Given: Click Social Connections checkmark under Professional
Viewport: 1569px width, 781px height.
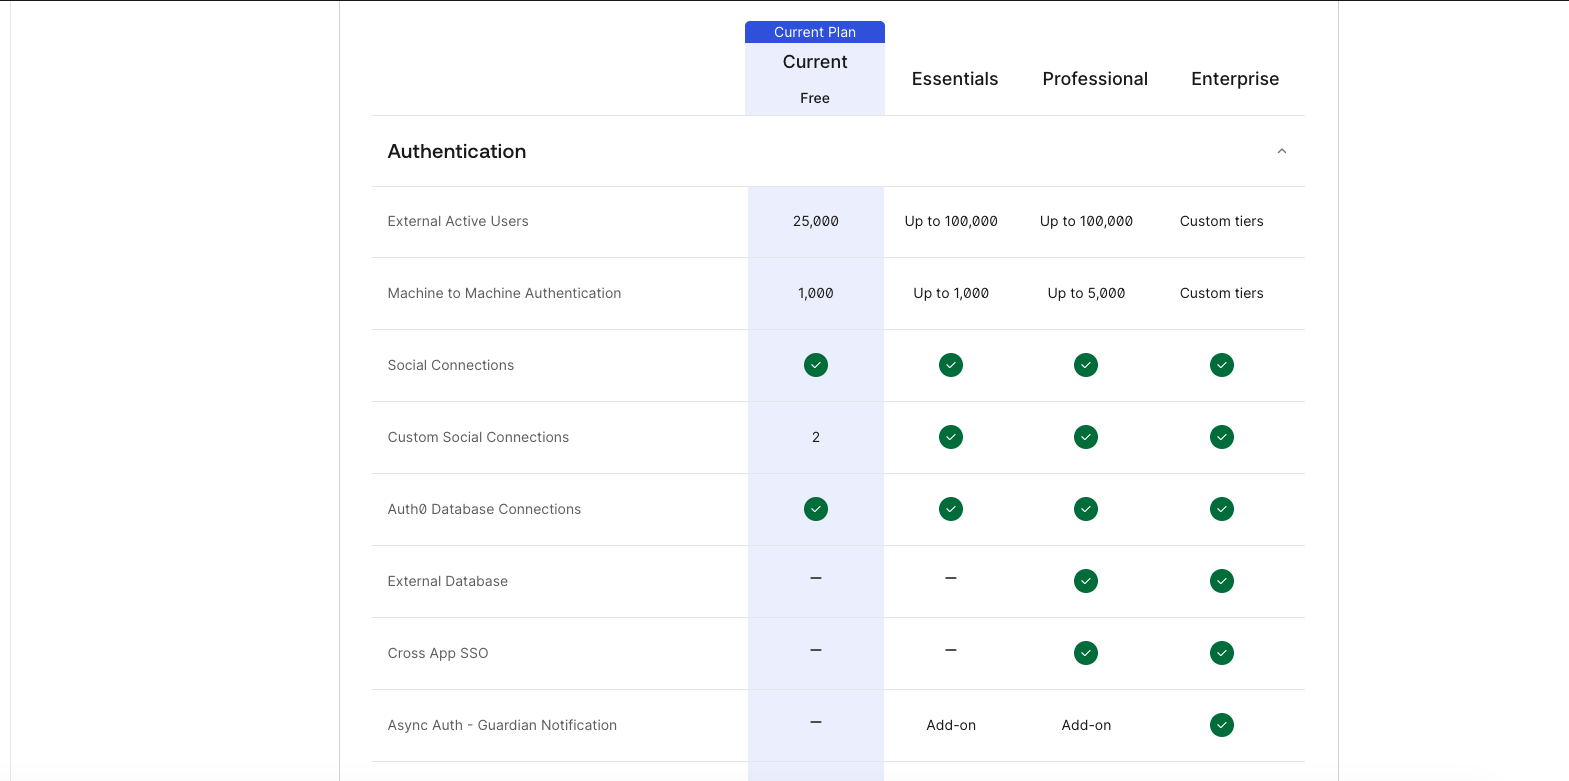Looking at the screenshot, I should 1086,365.
